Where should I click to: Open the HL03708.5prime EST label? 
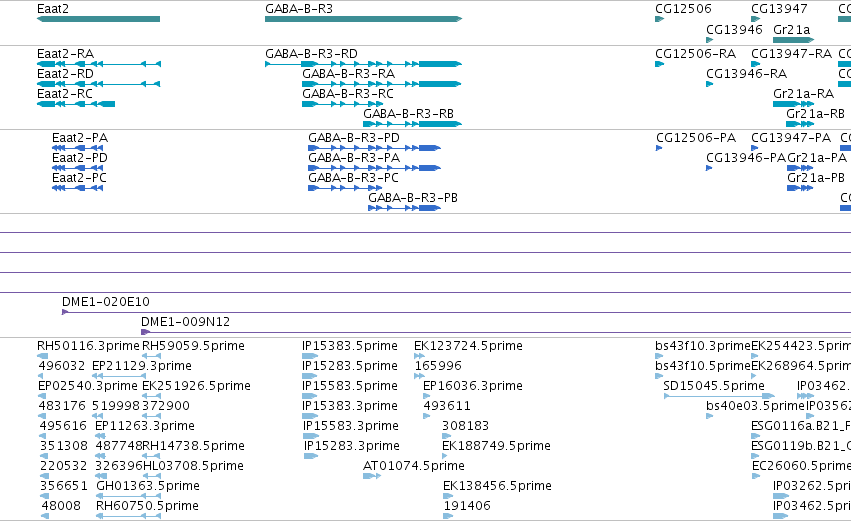[193, 466]
